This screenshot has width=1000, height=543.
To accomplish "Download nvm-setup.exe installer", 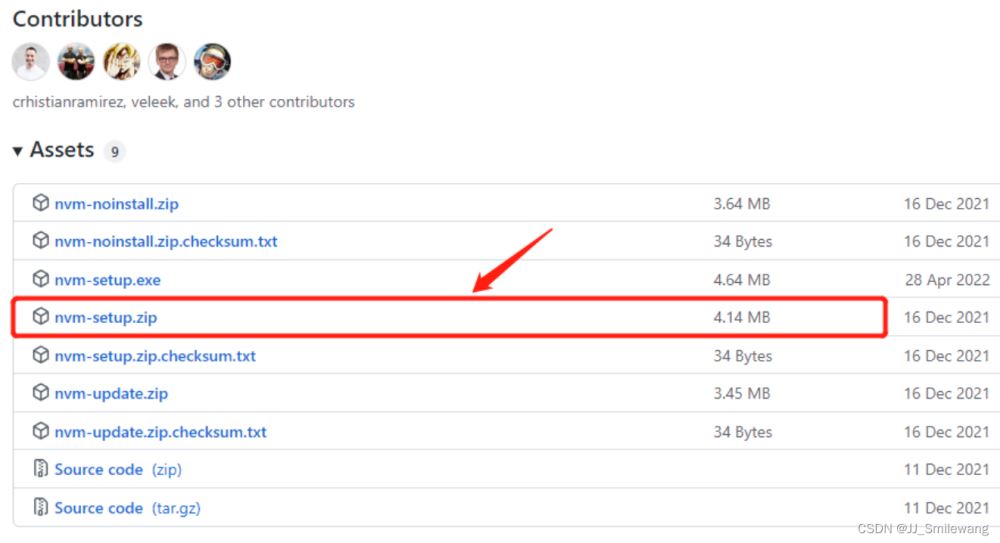I will (x=107, y=280).
